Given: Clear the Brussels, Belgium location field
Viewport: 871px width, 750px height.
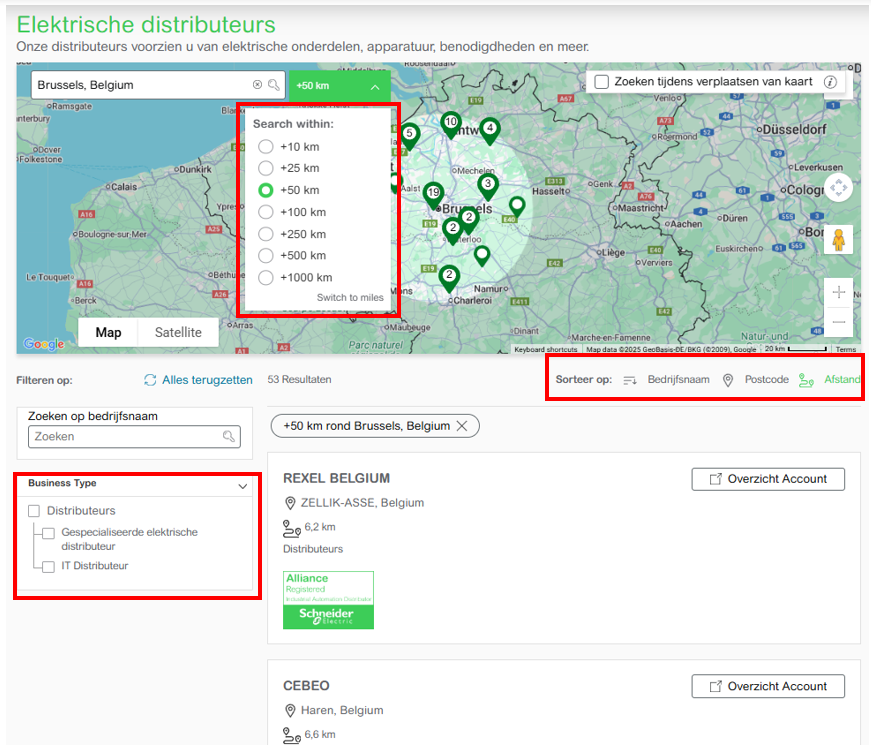Looking at the screenshot, I should (257, 84).
